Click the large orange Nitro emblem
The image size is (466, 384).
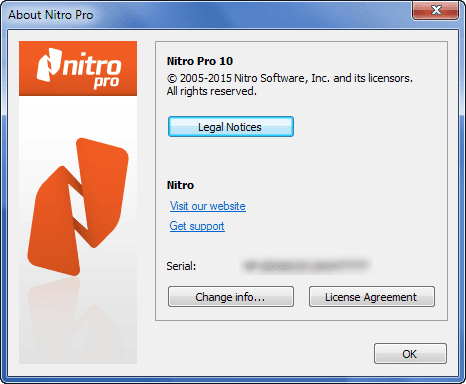click(x=78, y=207)
